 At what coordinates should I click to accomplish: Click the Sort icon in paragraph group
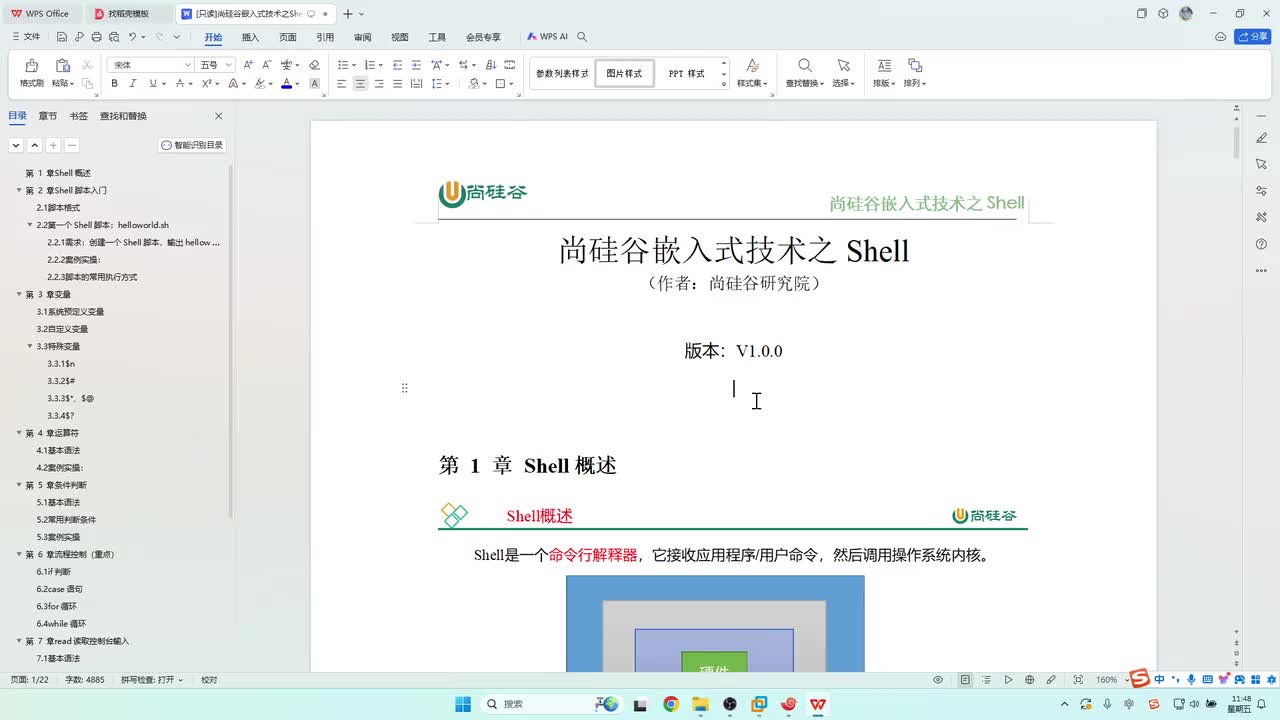490,65
